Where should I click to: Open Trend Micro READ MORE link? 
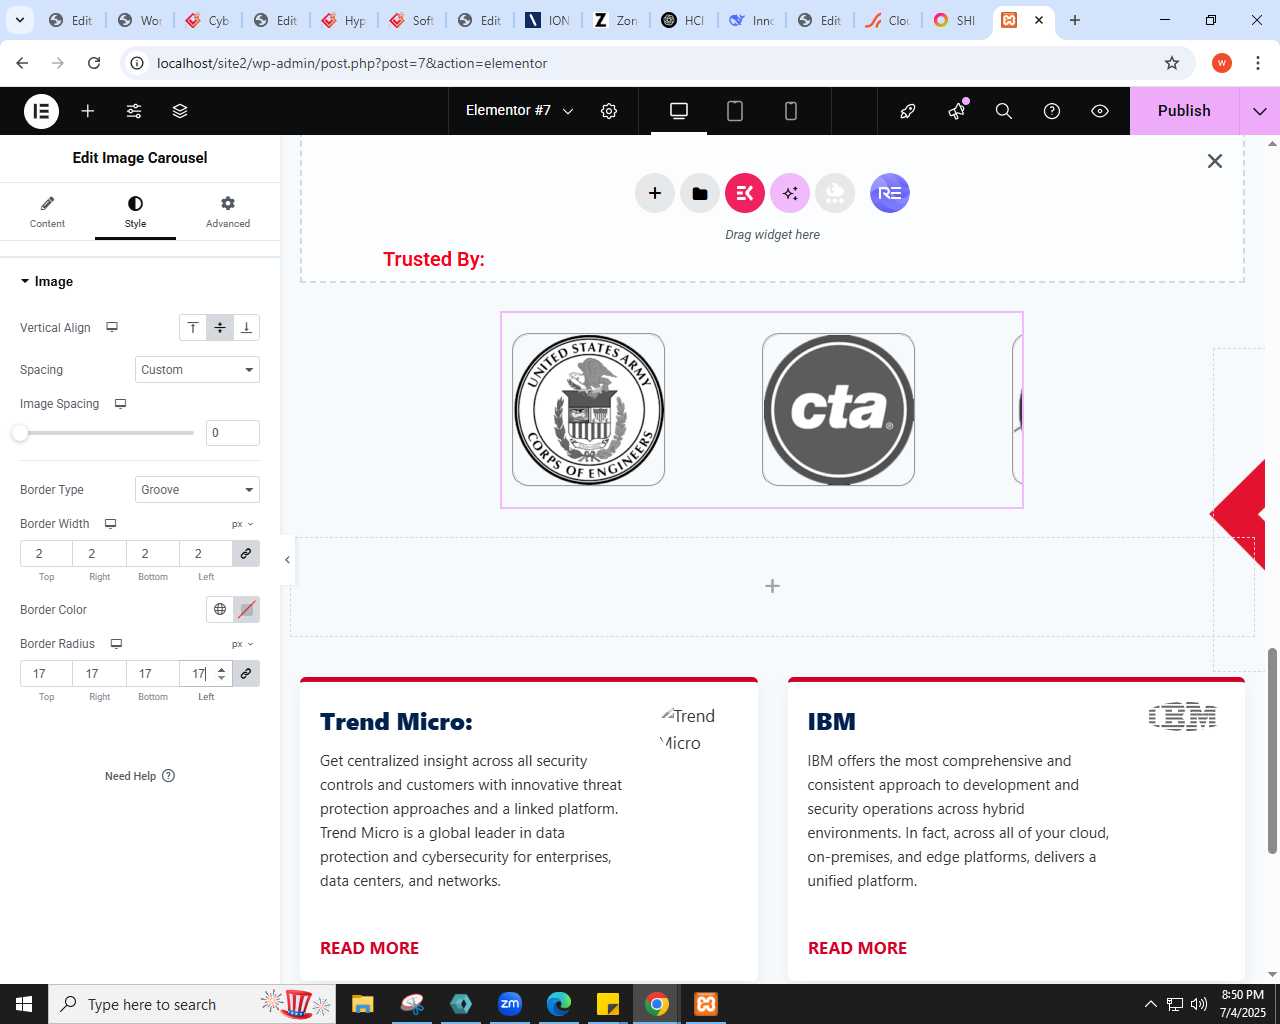click(369, 948)
